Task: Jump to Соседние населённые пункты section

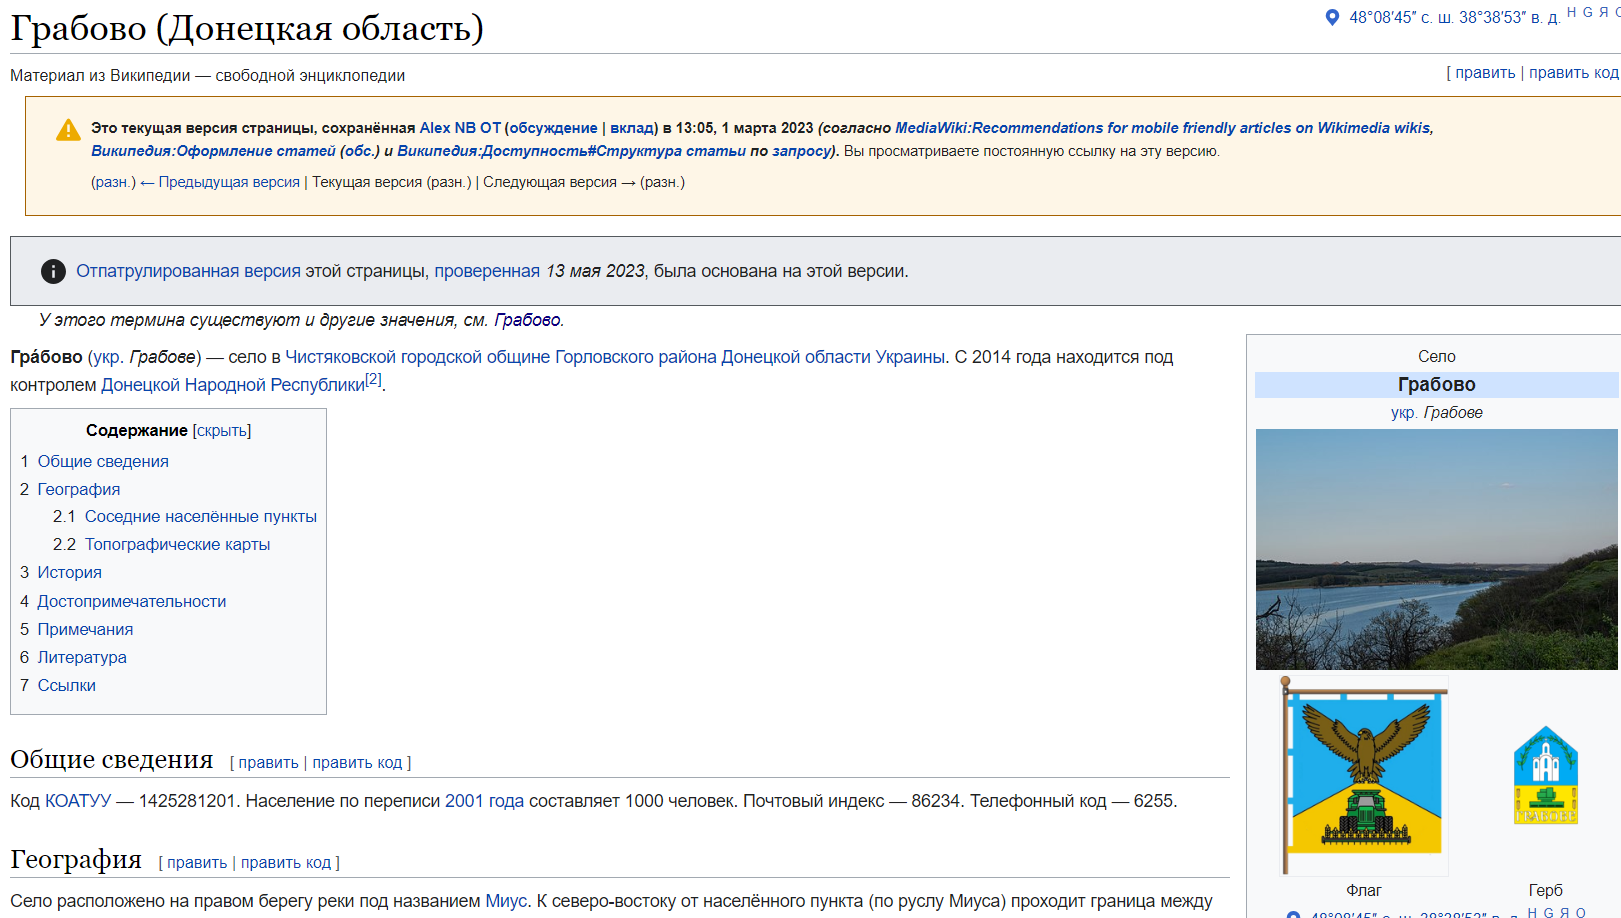Action: (201, 517)
